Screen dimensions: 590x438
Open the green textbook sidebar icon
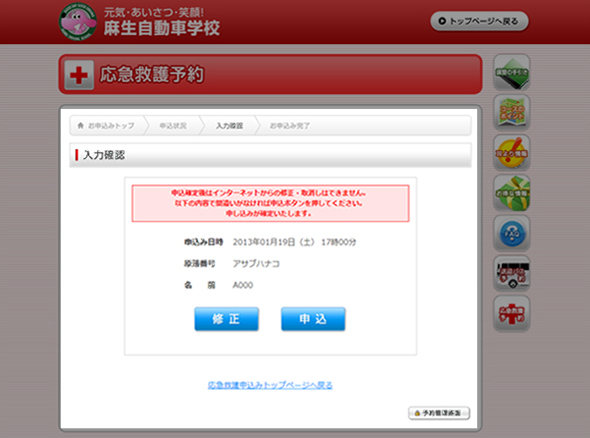511,72
